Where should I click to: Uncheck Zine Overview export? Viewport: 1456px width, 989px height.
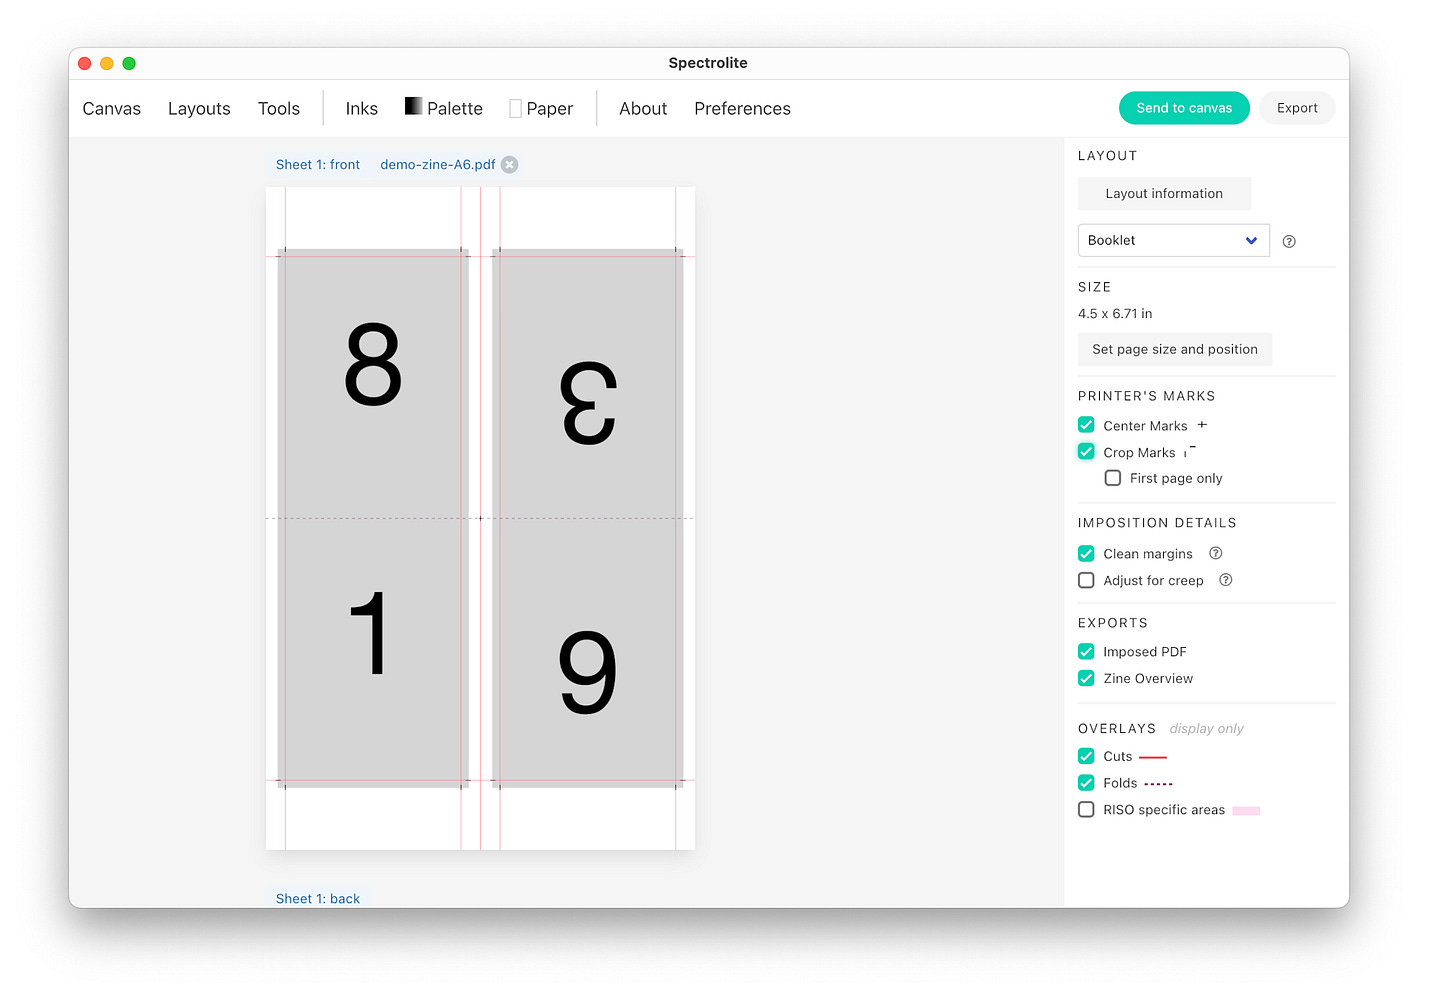1086,678
